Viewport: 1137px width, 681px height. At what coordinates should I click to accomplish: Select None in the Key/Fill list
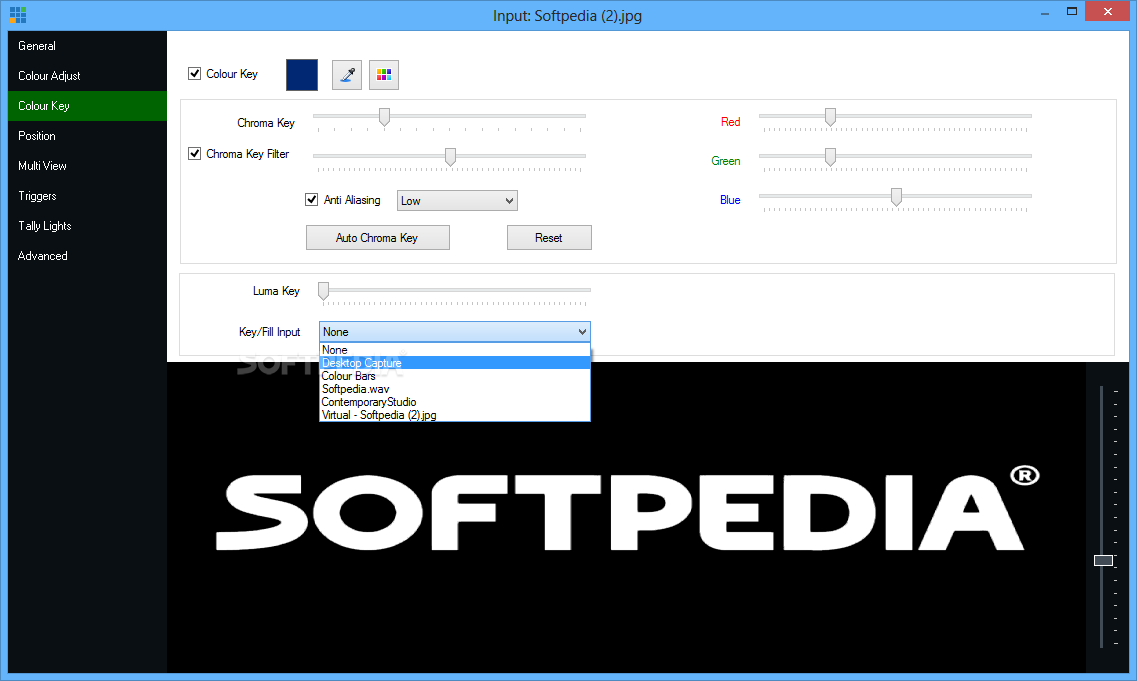pos(455,350)
